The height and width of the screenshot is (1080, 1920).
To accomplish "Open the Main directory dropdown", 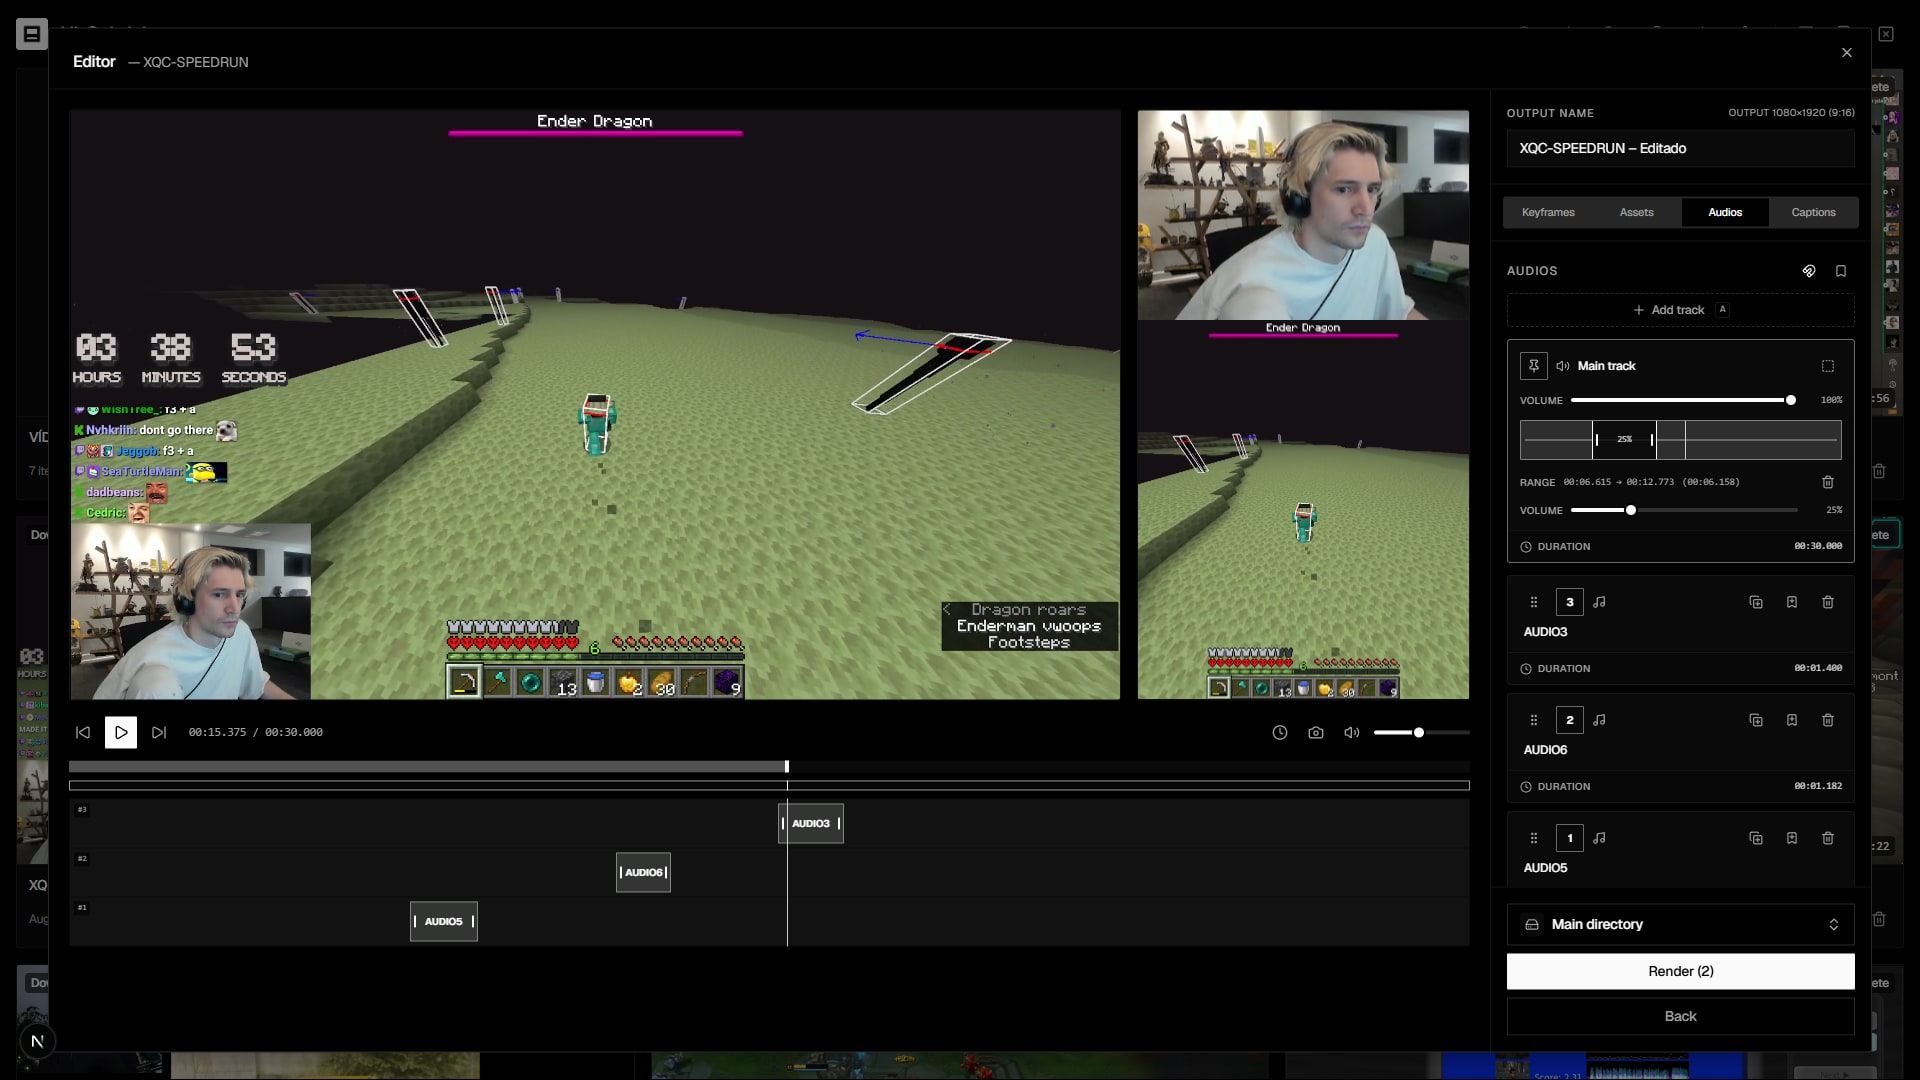I will pos(1680,925).
